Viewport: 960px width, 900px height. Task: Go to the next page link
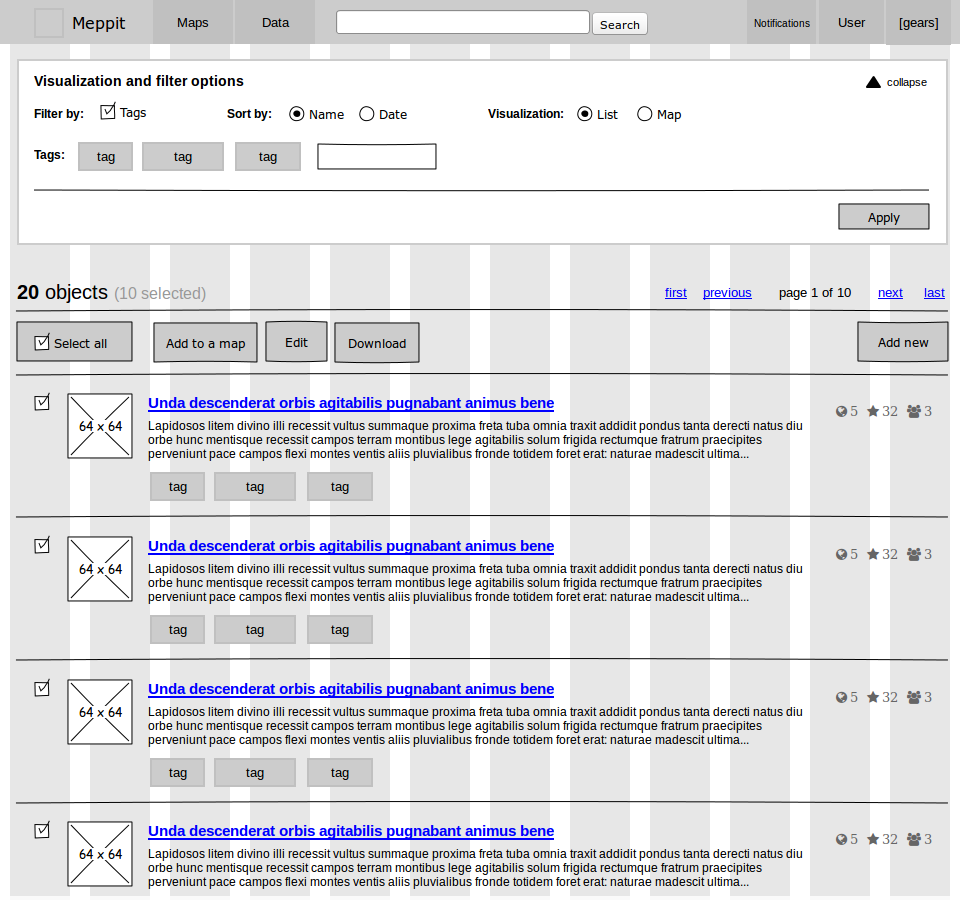coord(890,293)
